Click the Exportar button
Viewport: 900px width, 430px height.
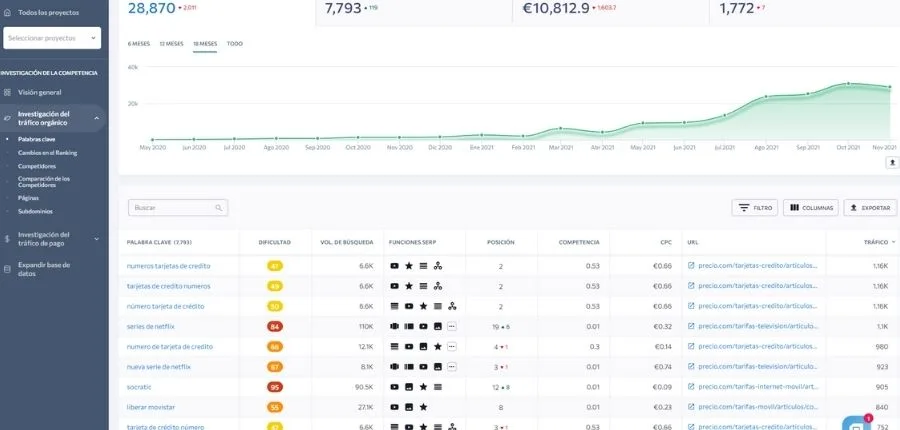click(869, 208)
